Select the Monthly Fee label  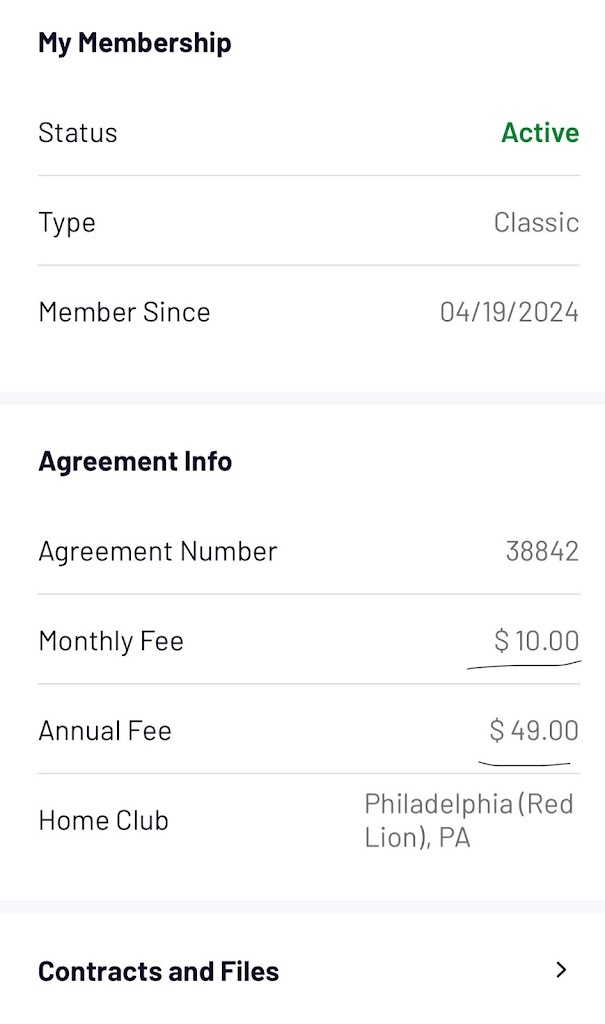[111, 641]
